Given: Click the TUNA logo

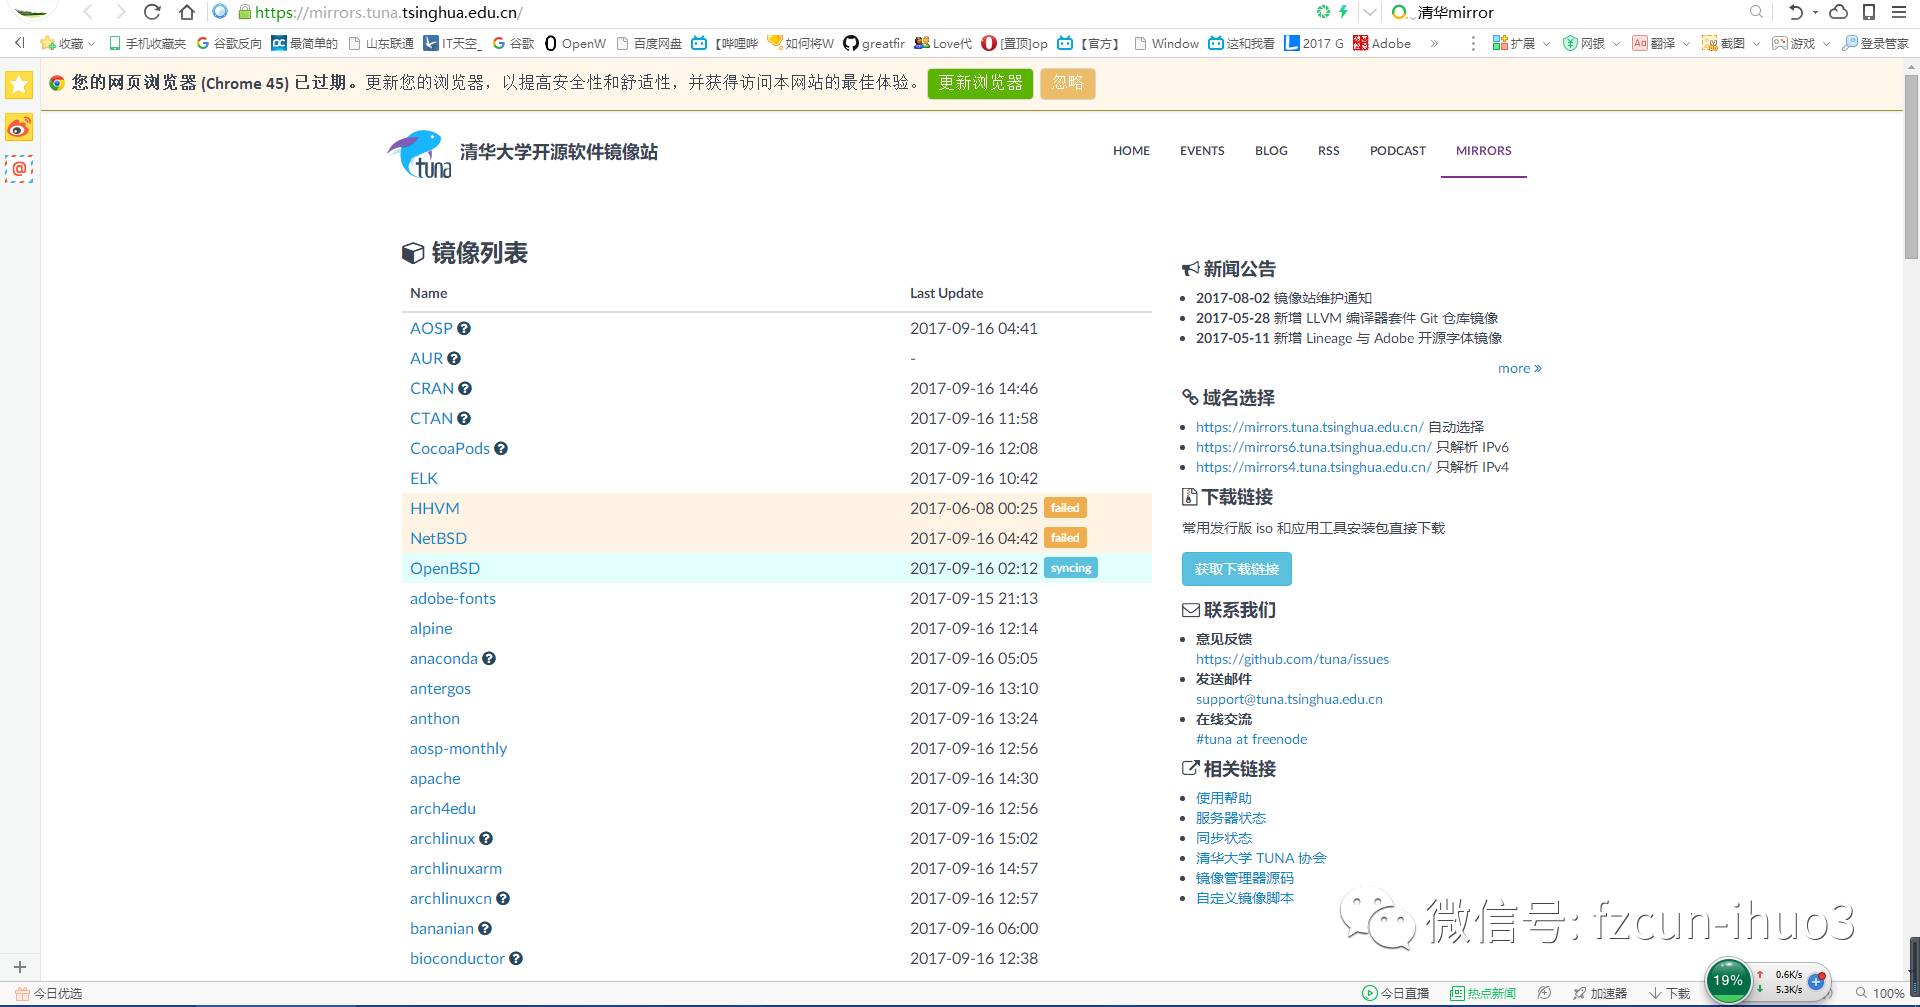Looking at the screenshot, I should [x=420, y=154].
